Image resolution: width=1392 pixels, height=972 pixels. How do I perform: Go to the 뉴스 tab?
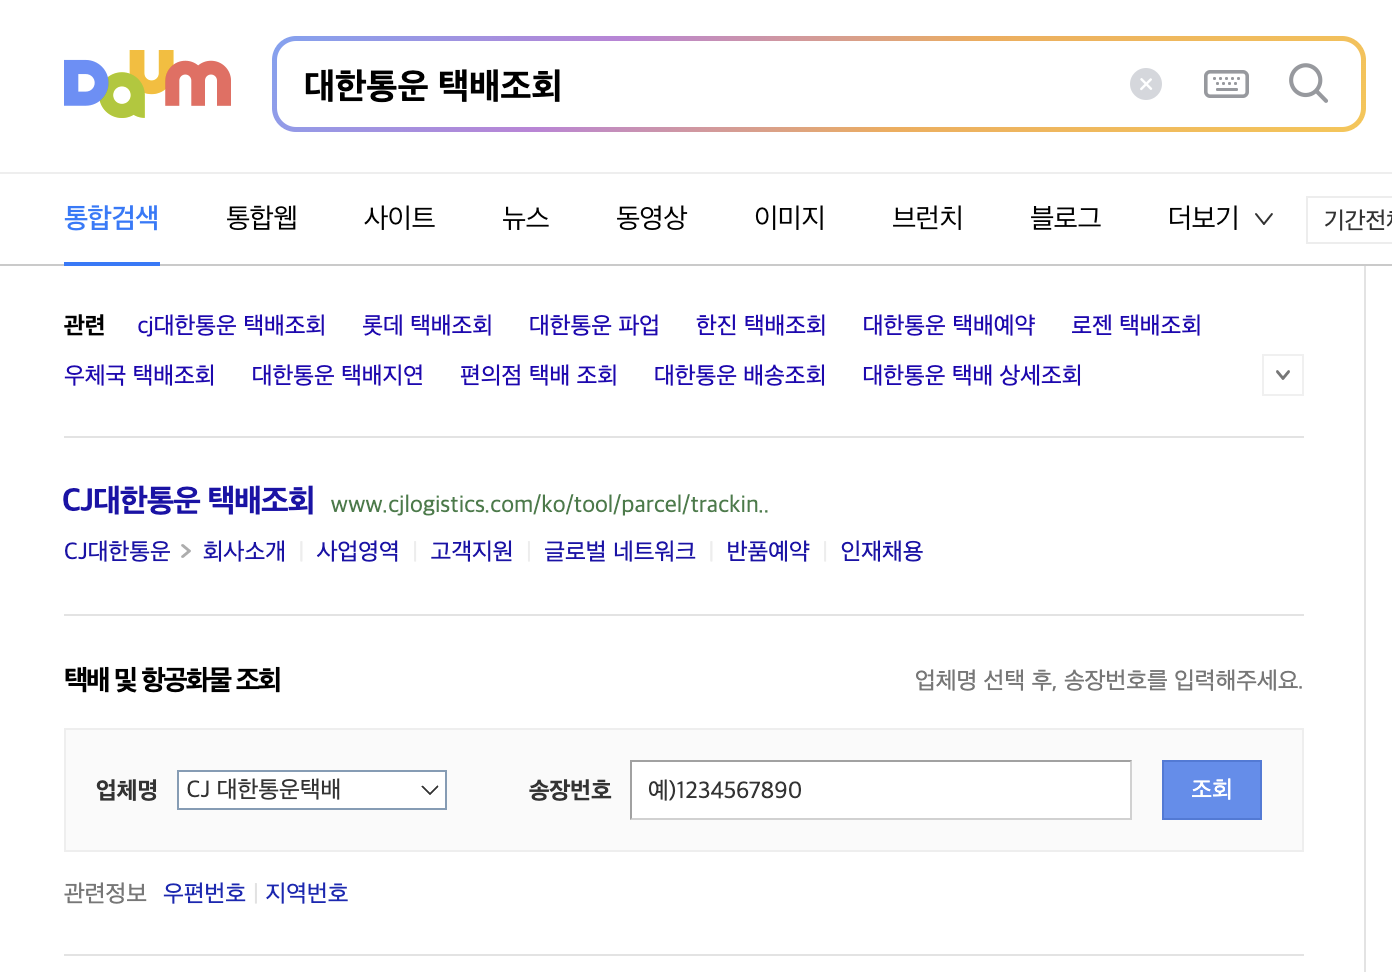click(526, 218)
